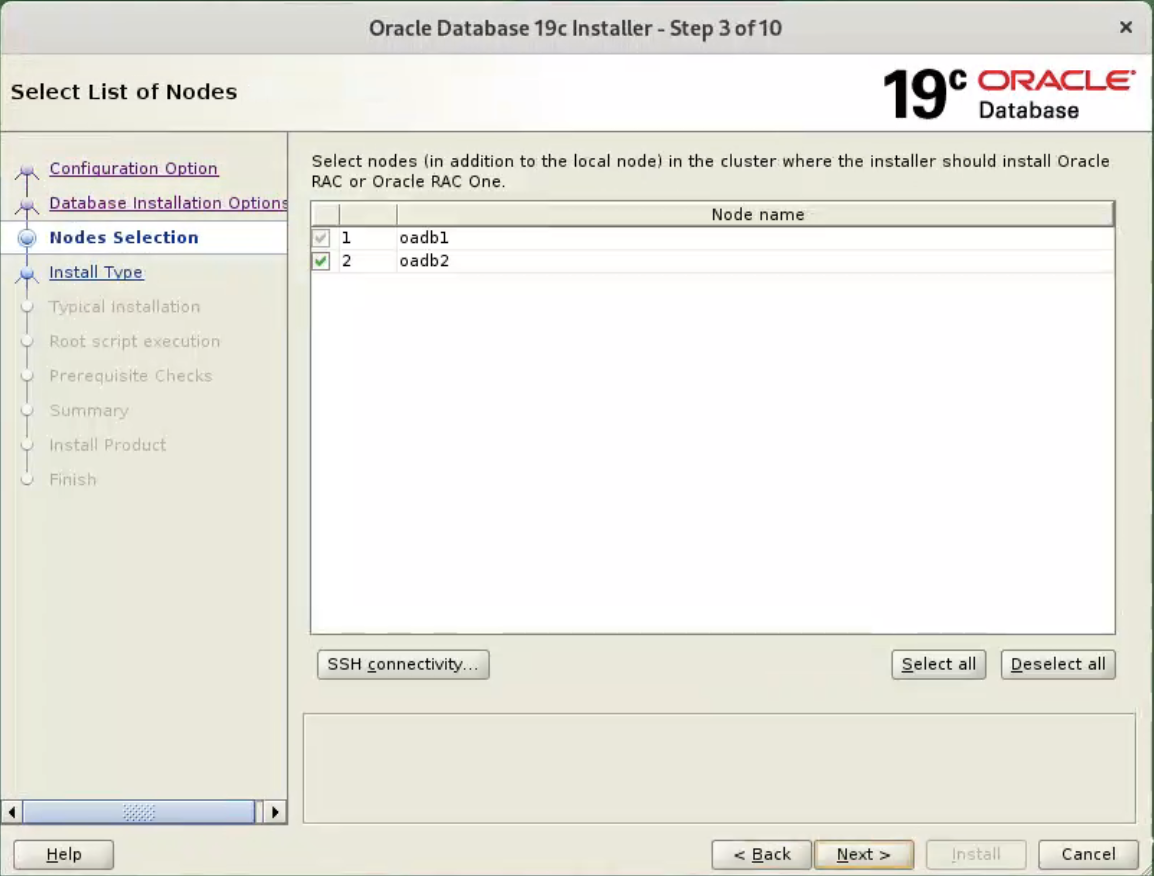The height and width of the screenshot is (876, 1154).
Task: Click the Install Type step marker icon
Action: click(27, 275)
